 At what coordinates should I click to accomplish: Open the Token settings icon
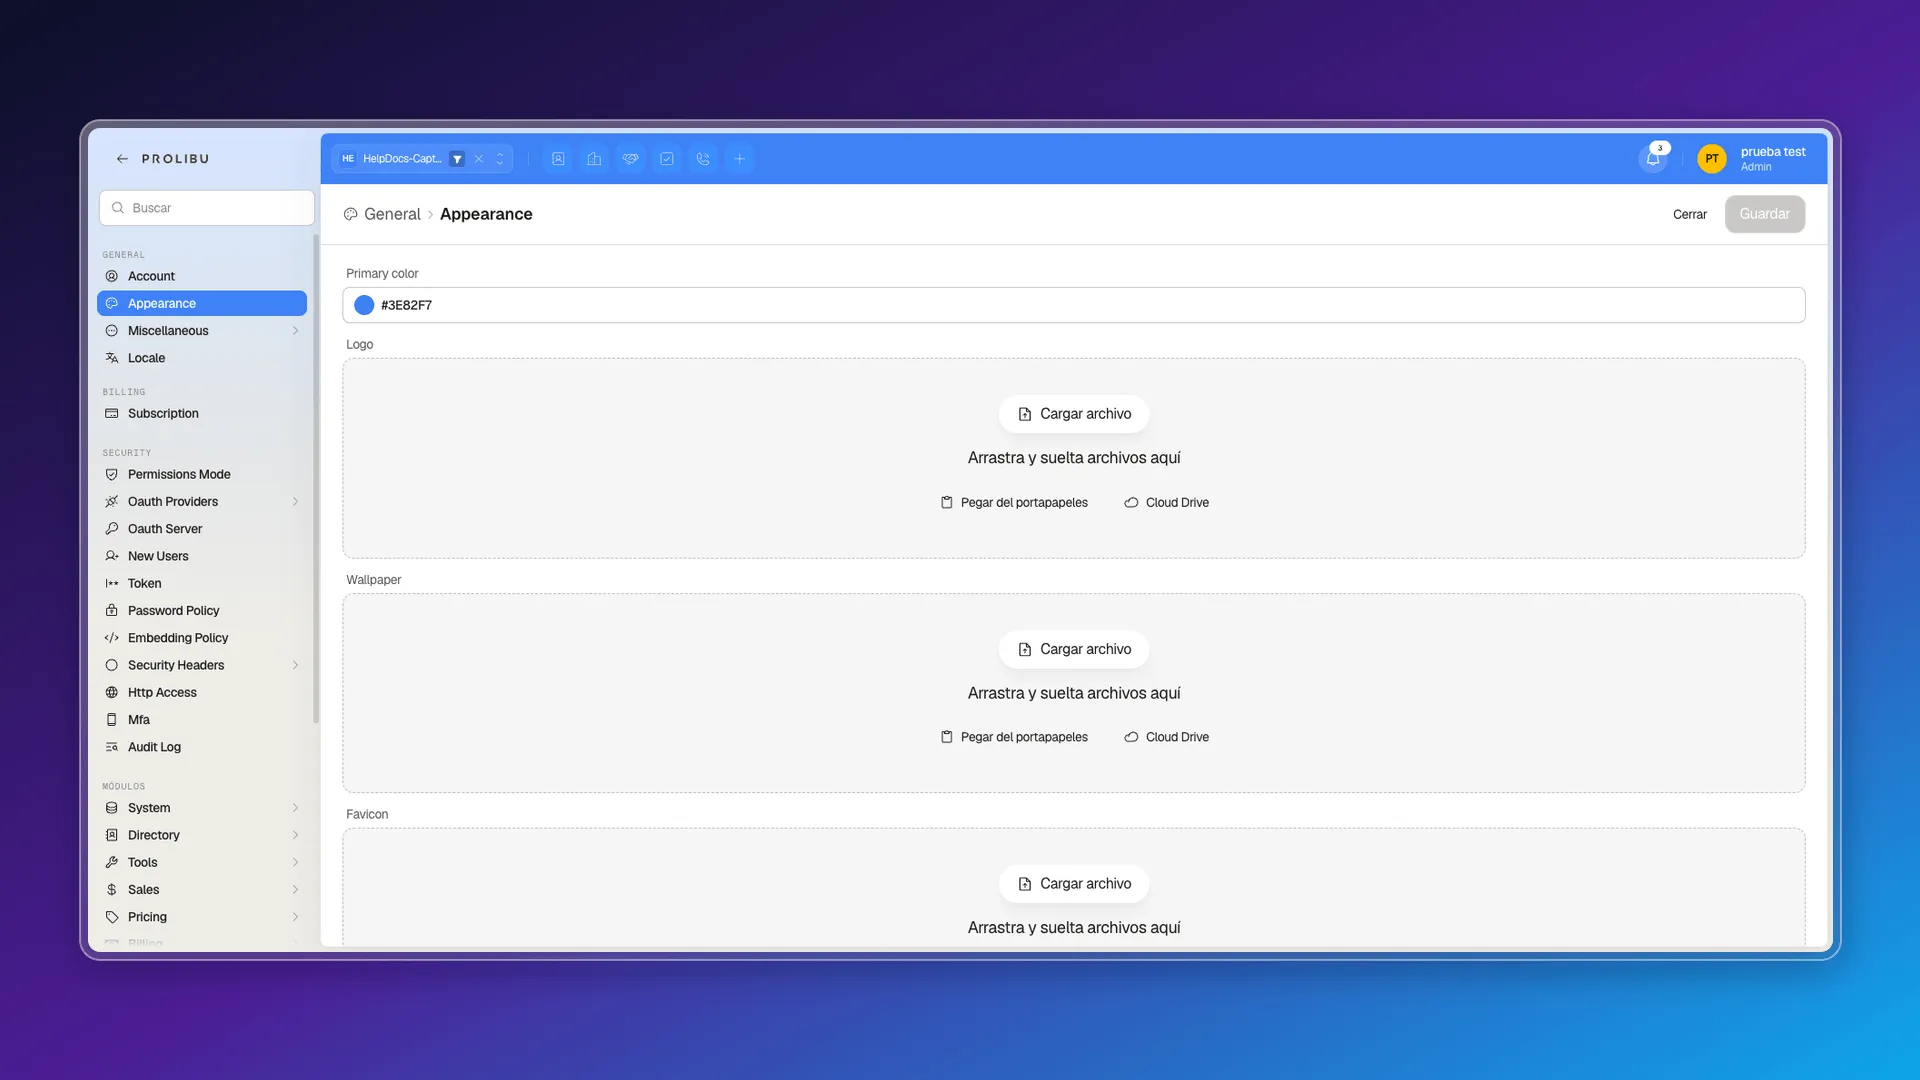tap(112, 583)
